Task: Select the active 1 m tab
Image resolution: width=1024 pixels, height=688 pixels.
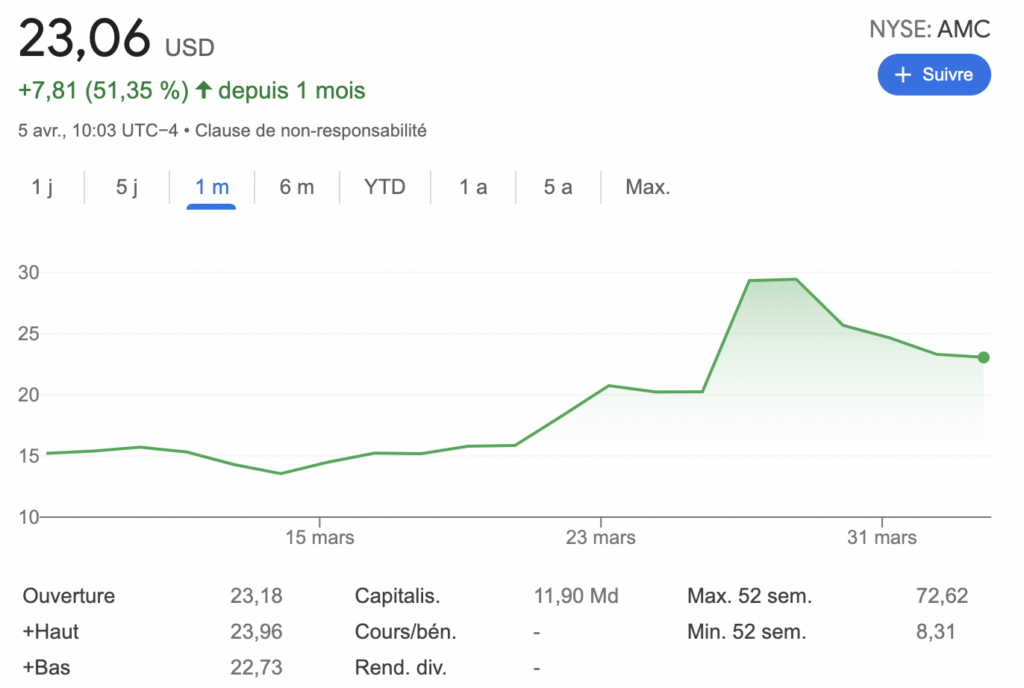Action: [212, 187]
